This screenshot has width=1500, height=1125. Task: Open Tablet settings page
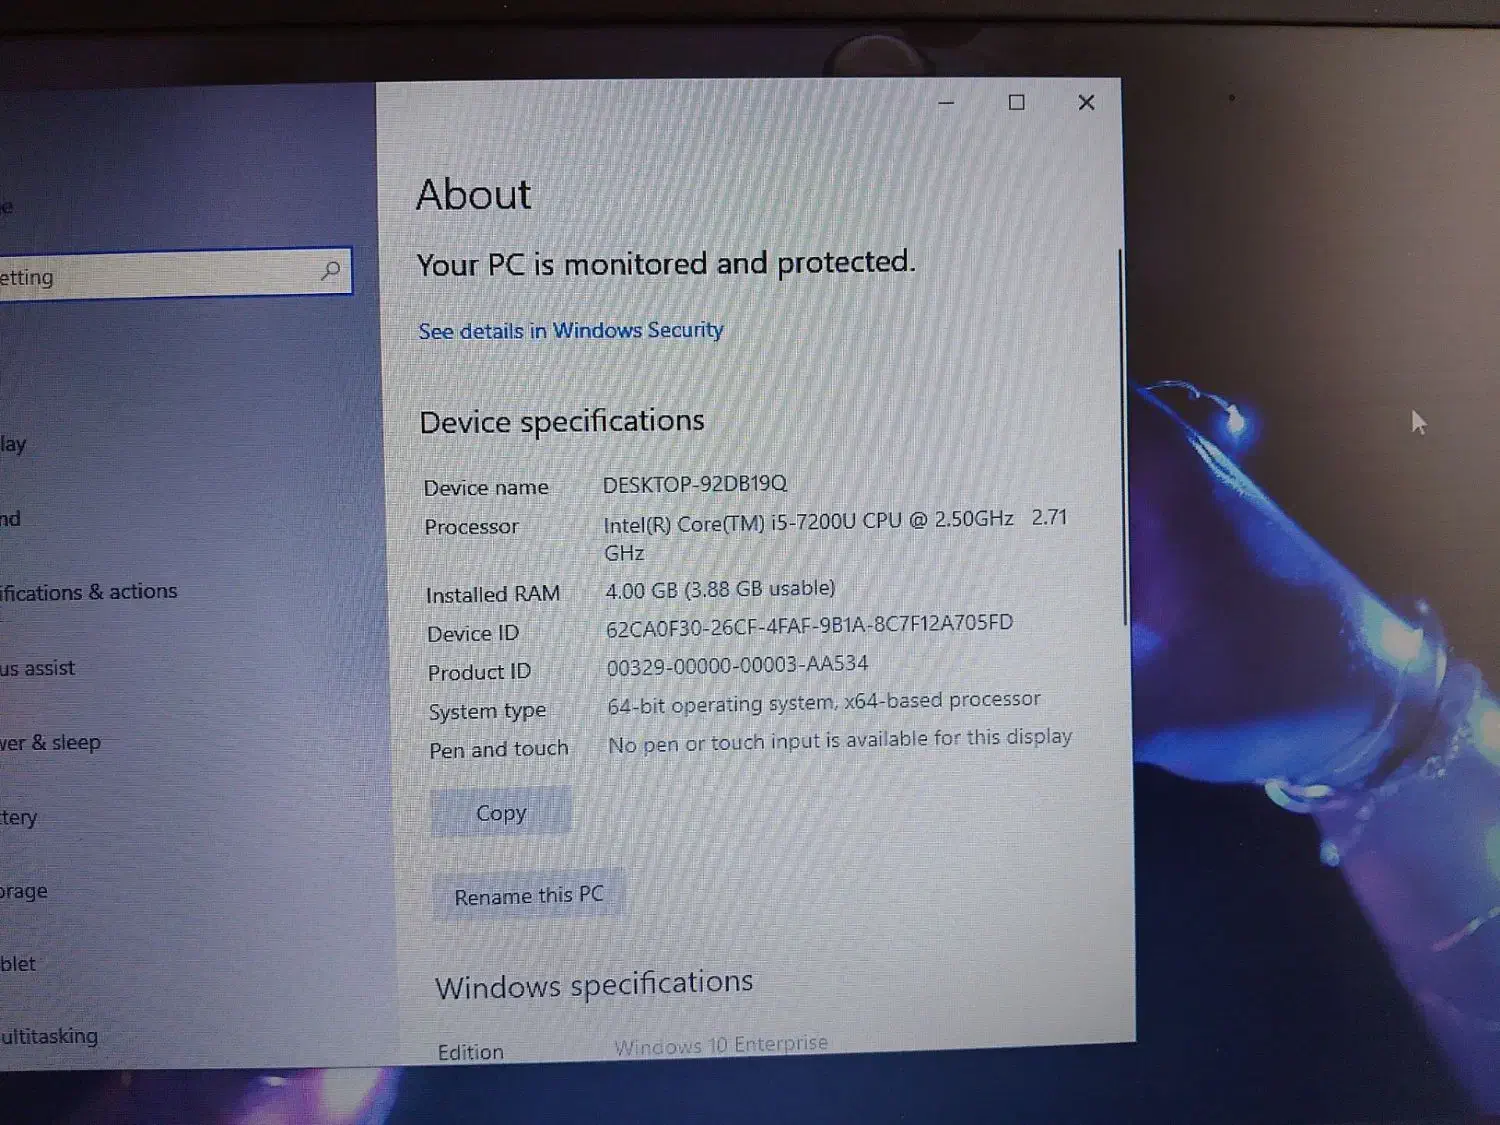coord(18,964)
